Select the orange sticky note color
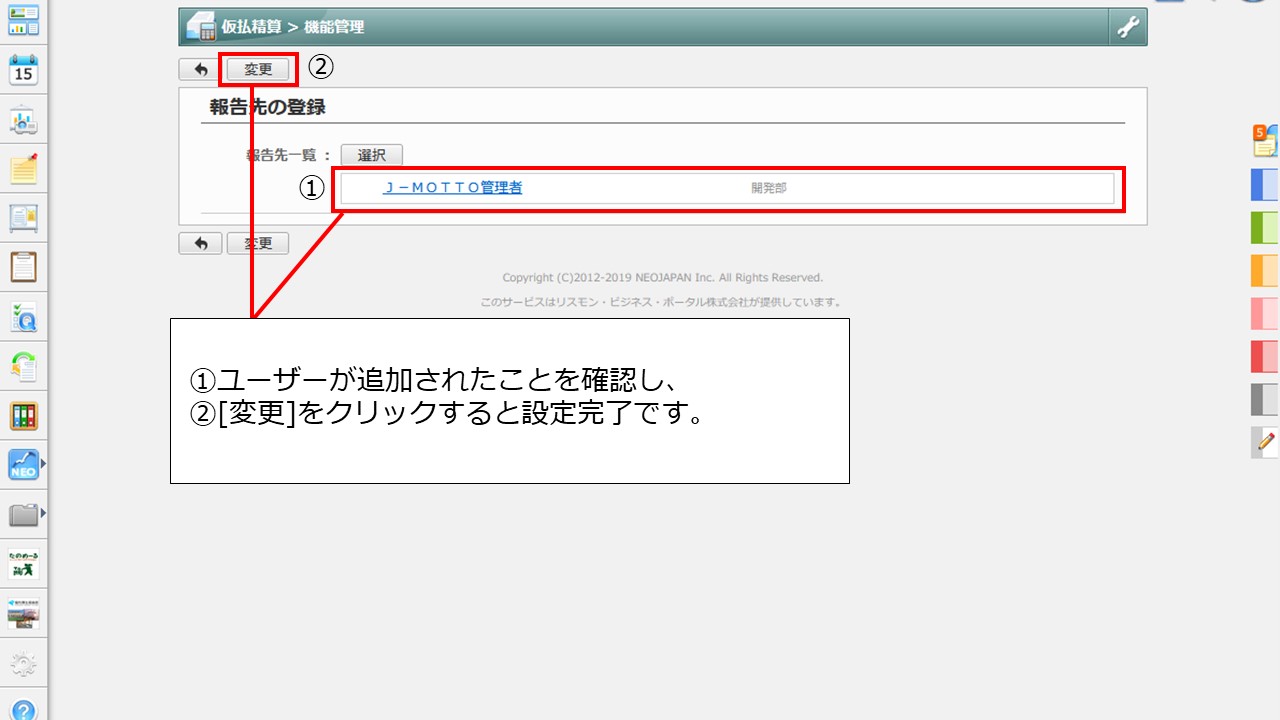 pos(1265,271)
